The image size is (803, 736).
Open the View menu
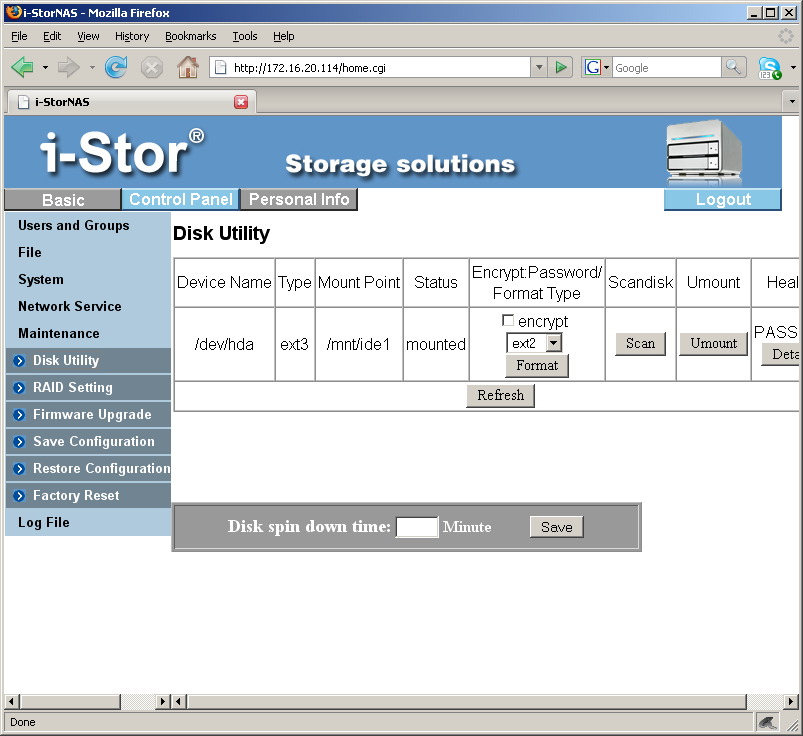click(88, 36)
